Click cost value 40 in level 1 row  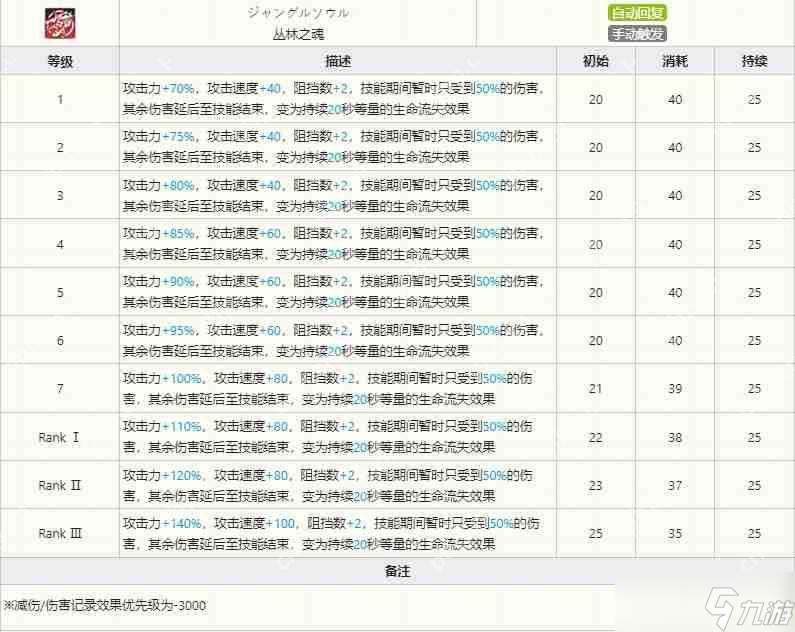point(675,99)
